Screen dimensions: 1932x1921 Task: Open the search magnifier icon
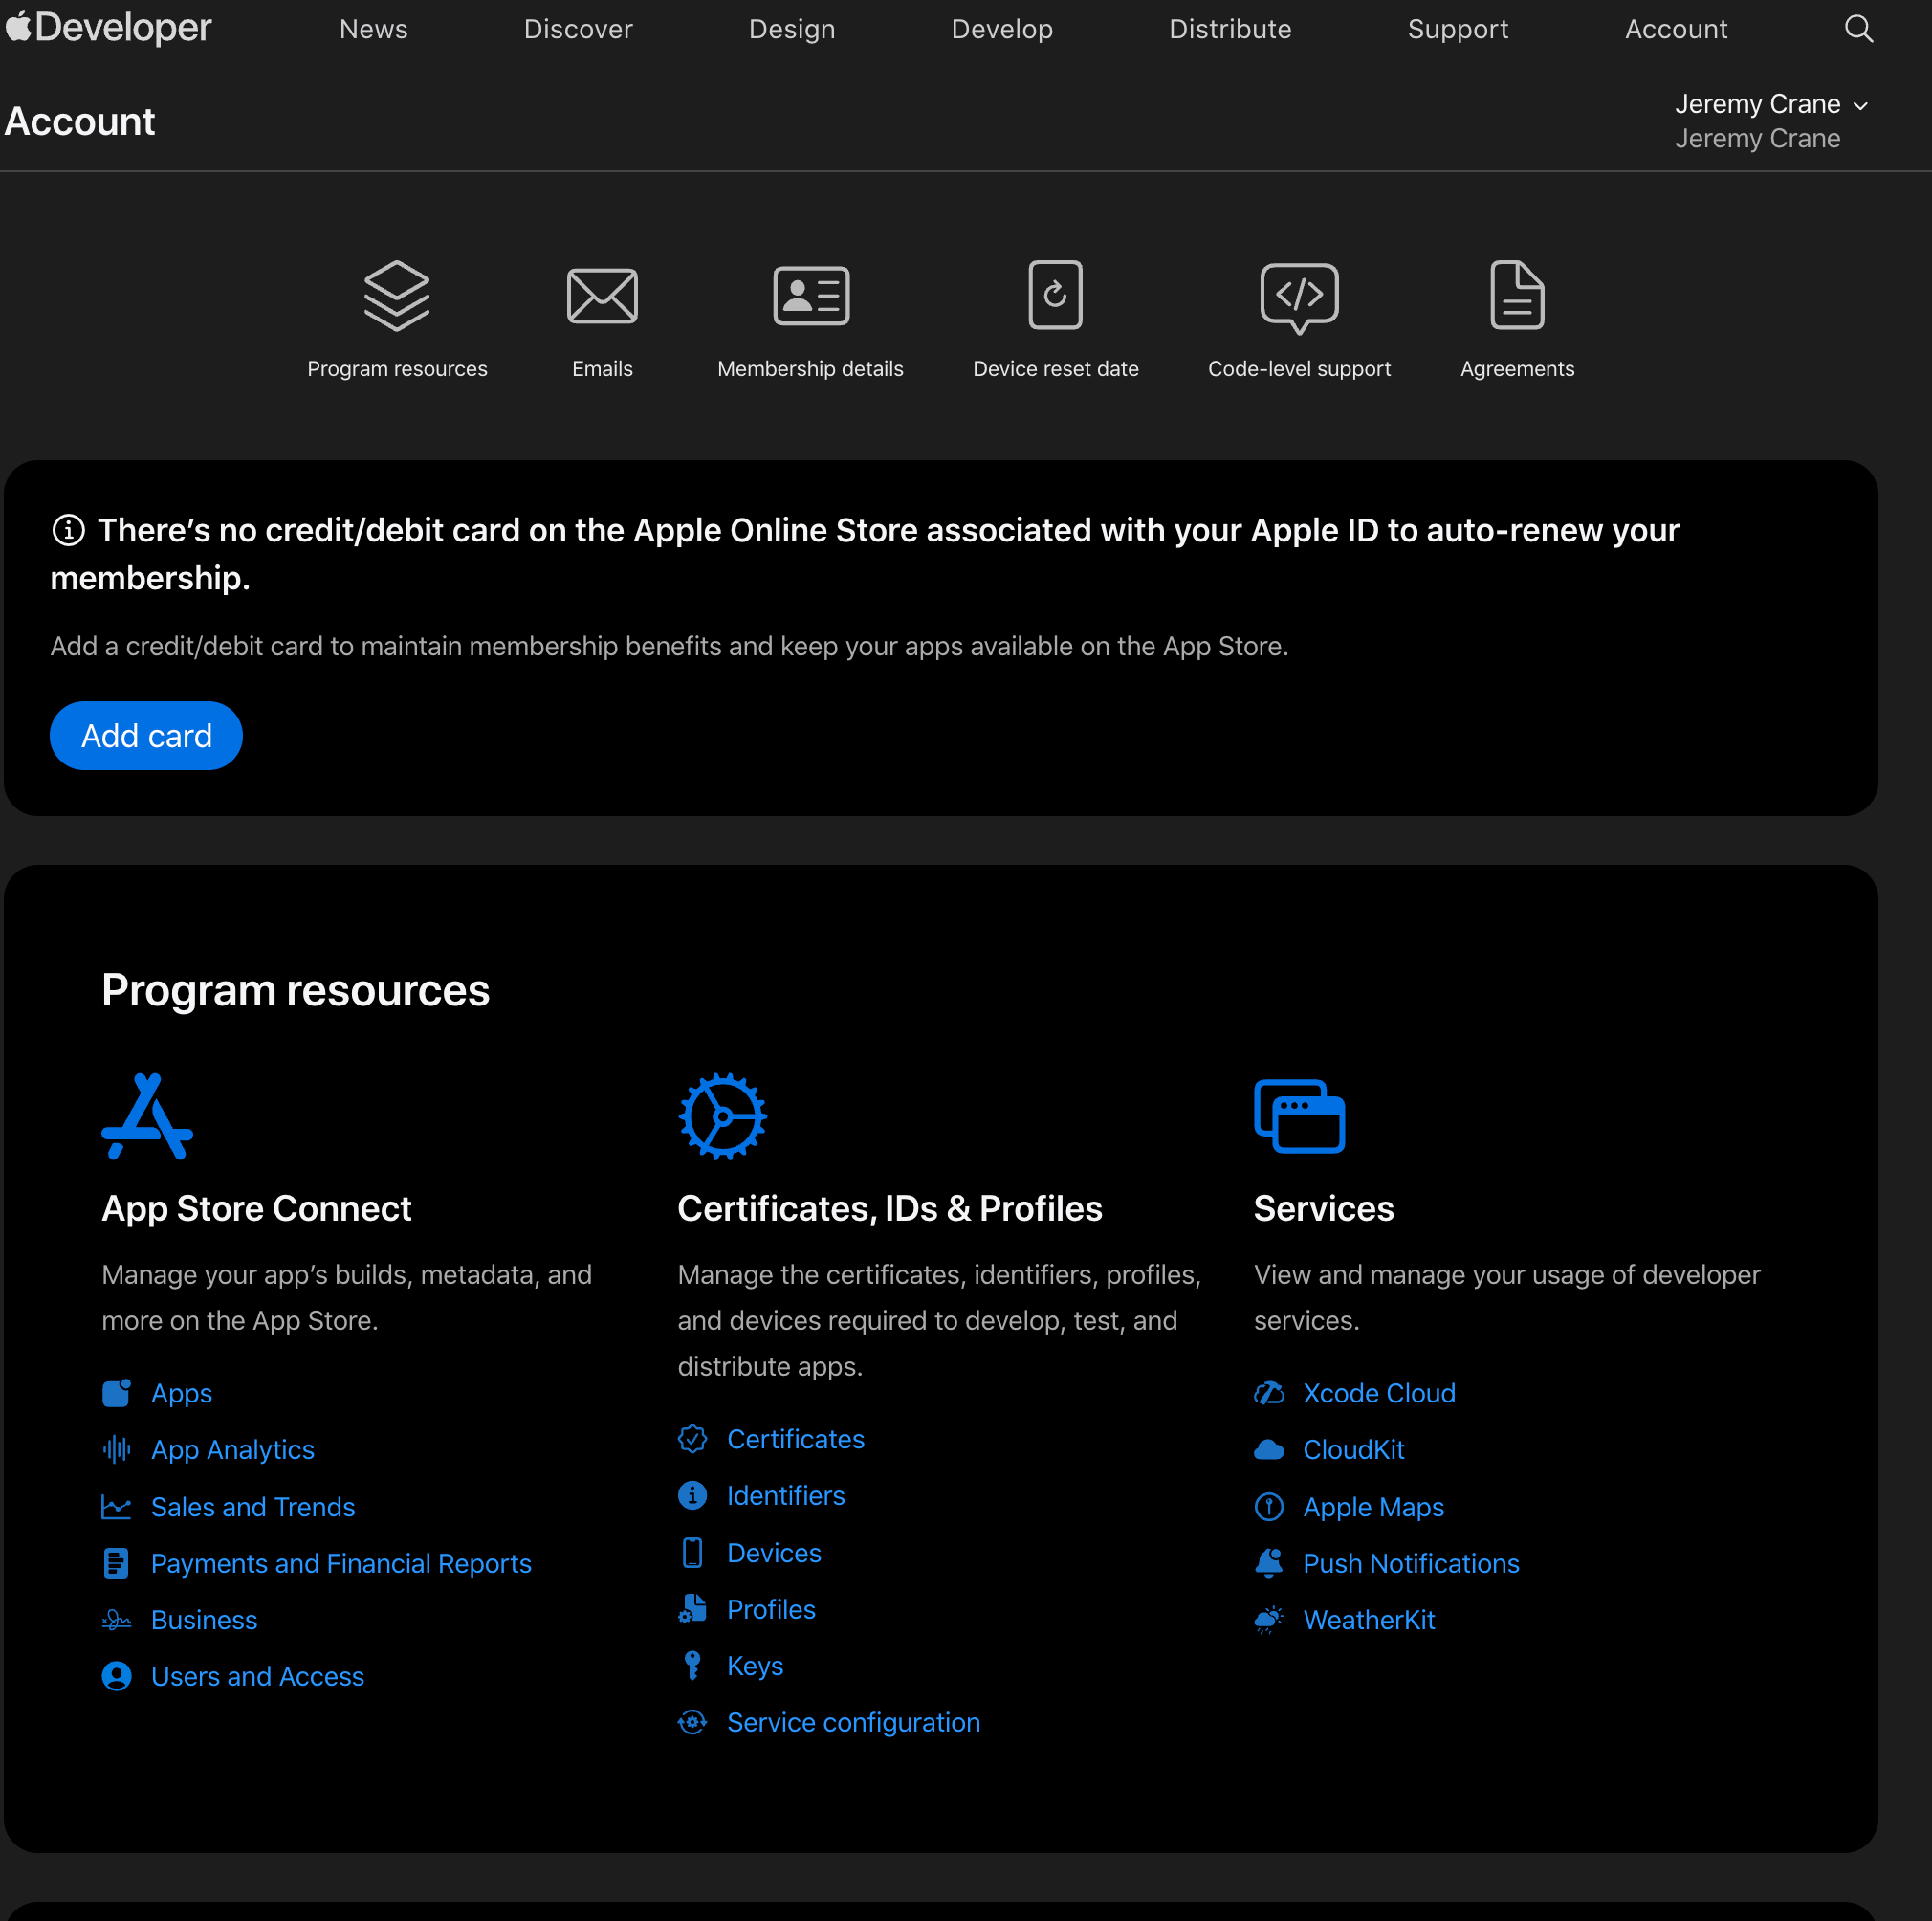pyautogui.click(x=1858, y=29)
